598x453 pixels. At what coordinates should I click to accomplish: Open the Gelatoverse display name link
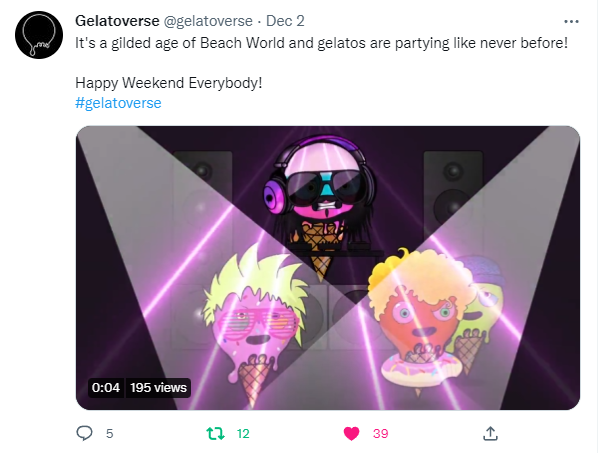117,21
